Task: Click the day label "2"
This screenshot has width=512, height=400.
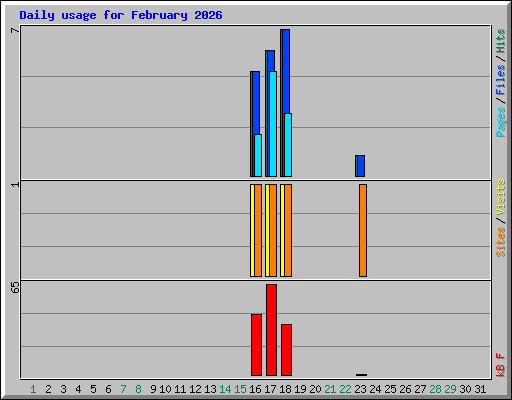Action: click(x=48, y=389)
